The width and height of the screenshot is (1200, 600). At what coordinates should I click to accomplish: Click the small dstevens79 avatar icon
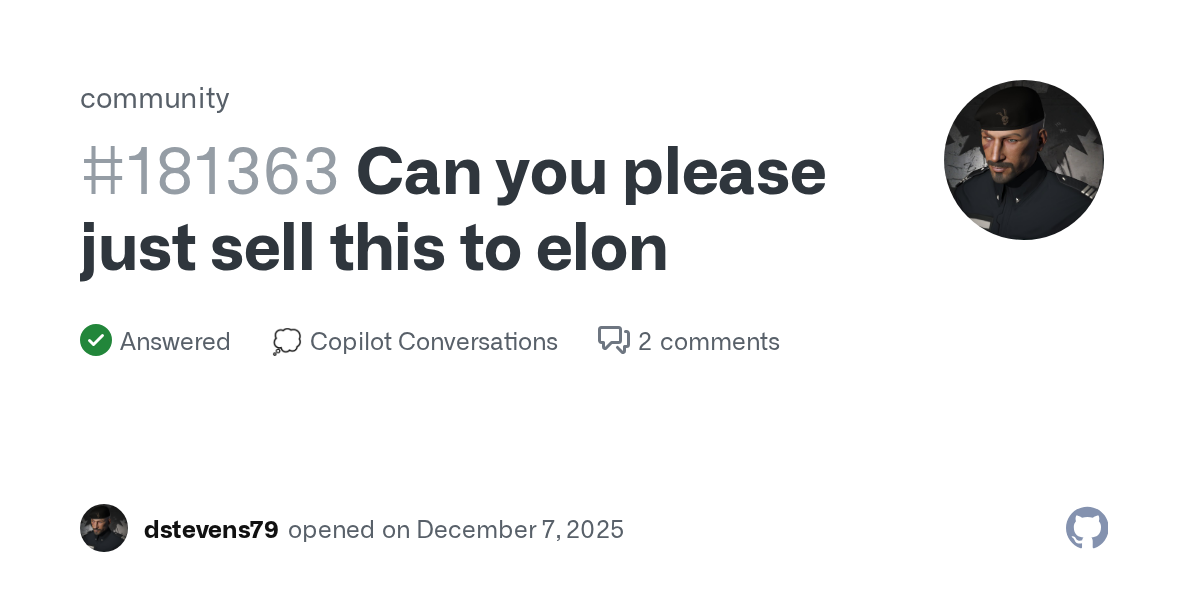(x=104, y=528)
